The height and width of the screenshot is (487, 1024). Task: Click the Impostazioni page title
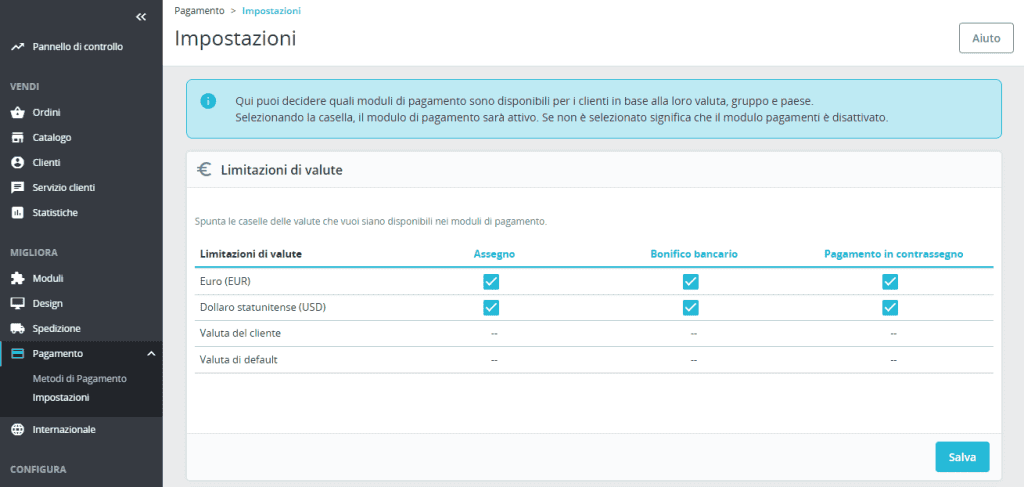[235, 39]
